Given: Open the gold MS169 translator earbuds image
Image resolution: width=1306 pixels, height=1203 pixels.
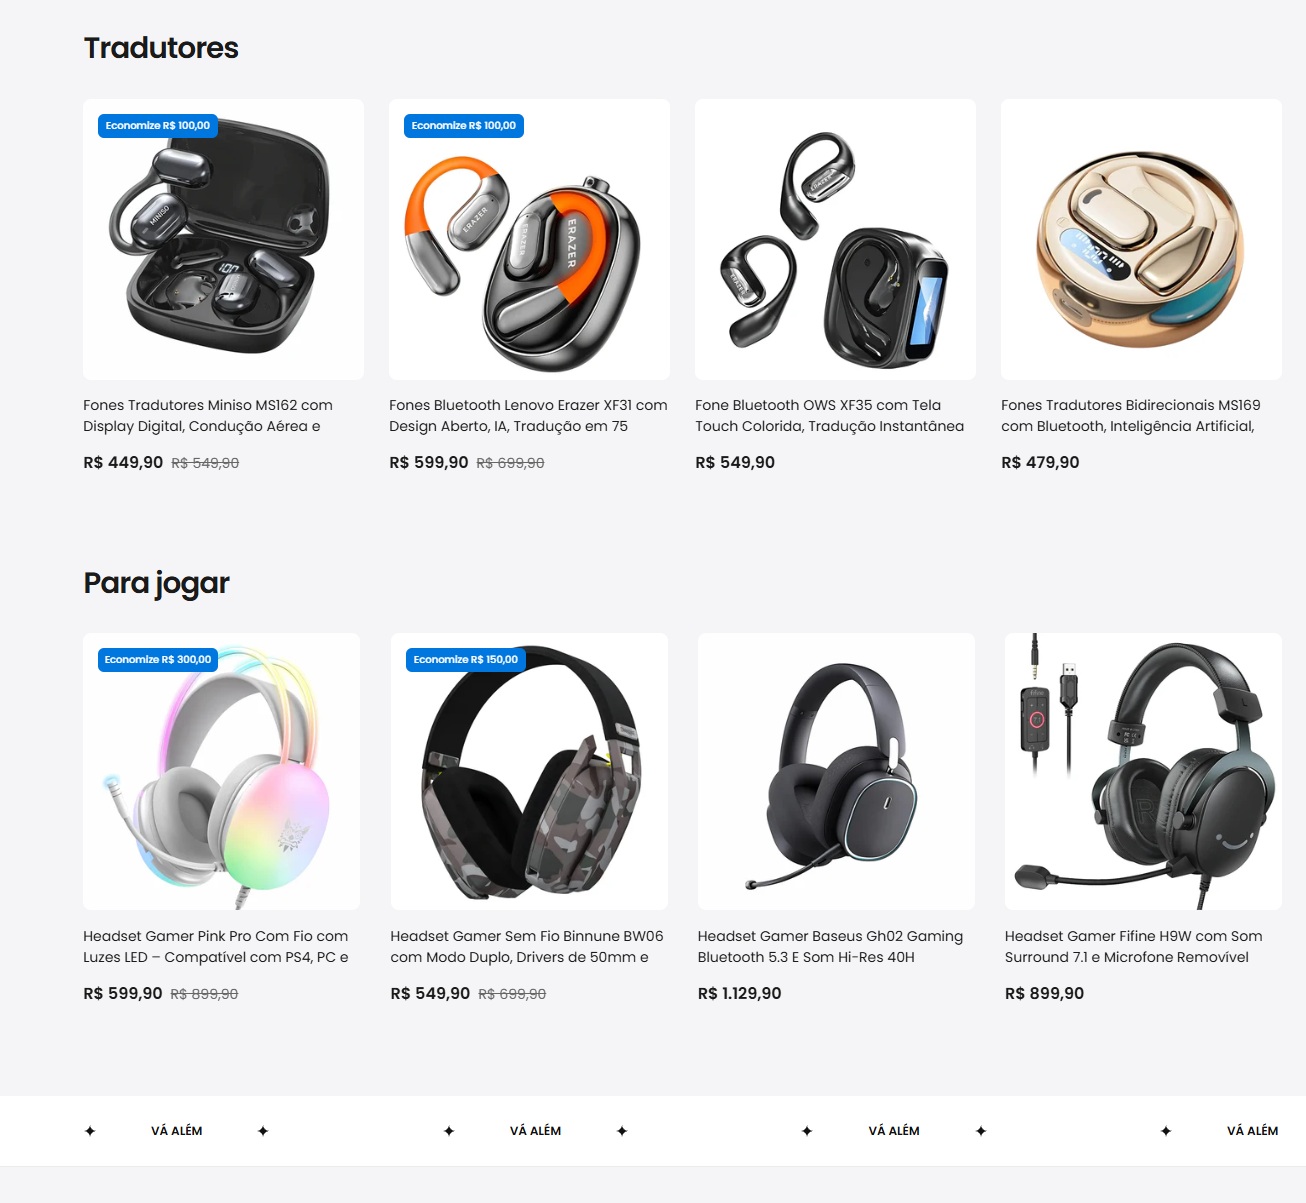Looking at the screenshot, I should click(1141, 239).
